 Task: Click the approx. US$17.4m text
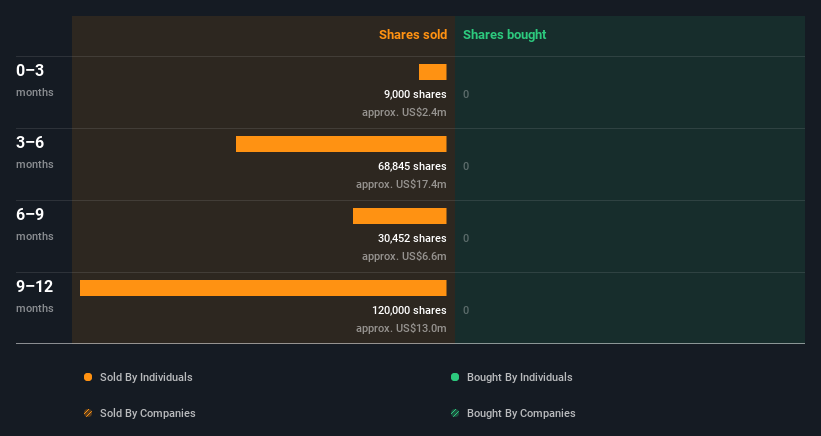(x=401, y=184)
